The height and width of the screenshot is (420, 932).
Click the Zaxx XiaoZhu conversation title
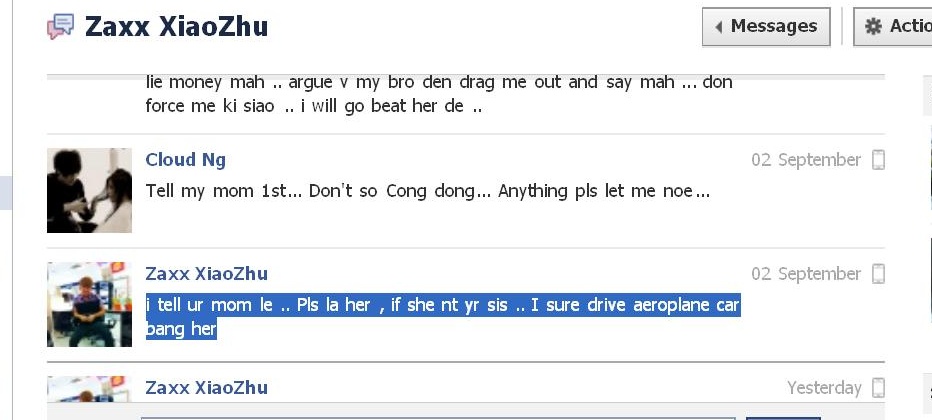click(176, 27)
